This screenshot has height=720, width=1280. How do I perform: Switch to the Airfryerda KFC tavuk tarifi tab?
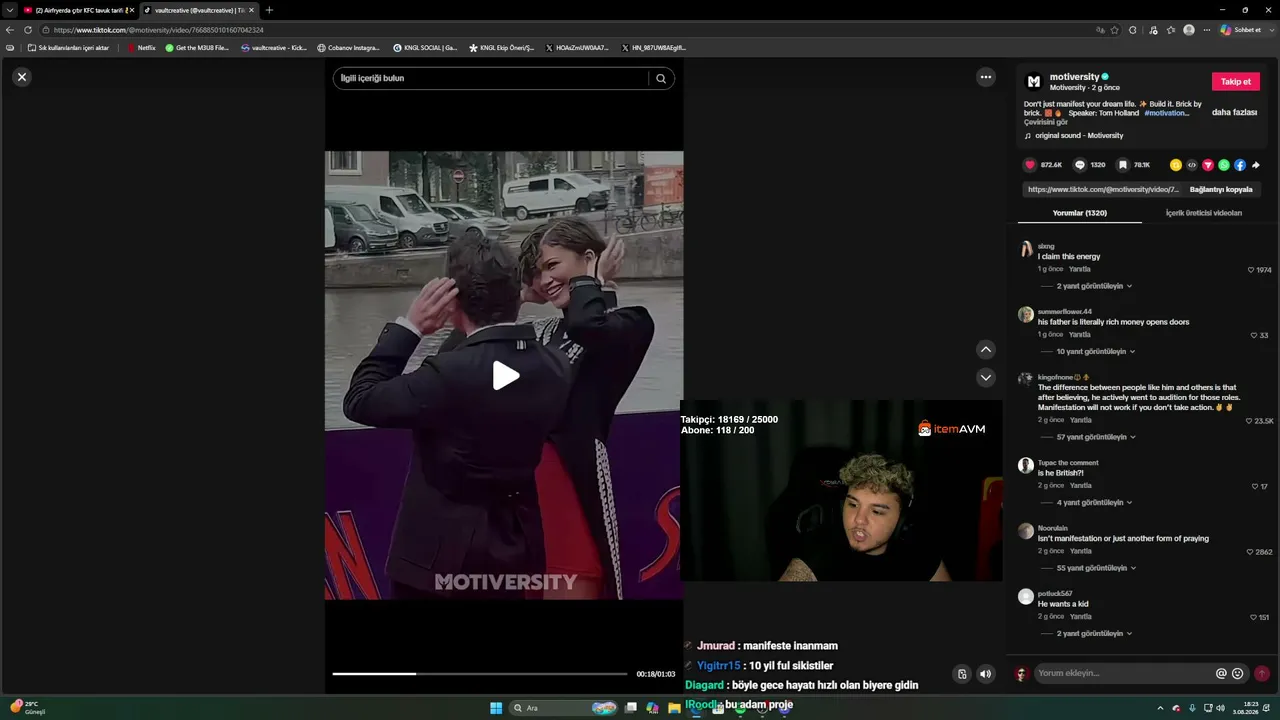(79, 10)
